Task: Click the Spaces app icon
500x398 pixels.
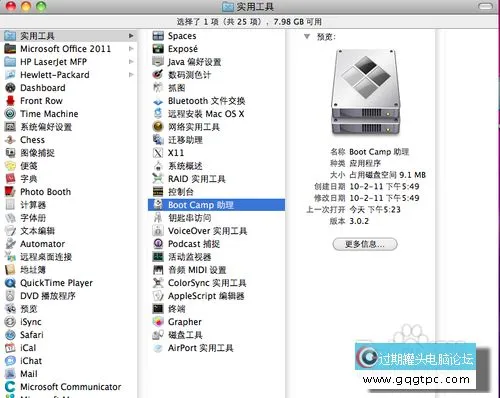Action: point(158,36)
